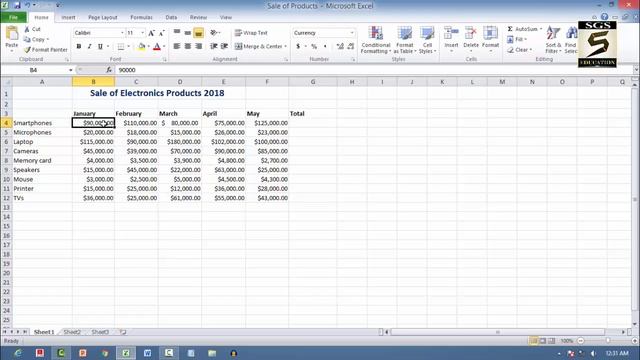The width and height of the screenshot is (640, 360).
Task: Switch to the Insert ribbon tab
Action: (68, 18)
